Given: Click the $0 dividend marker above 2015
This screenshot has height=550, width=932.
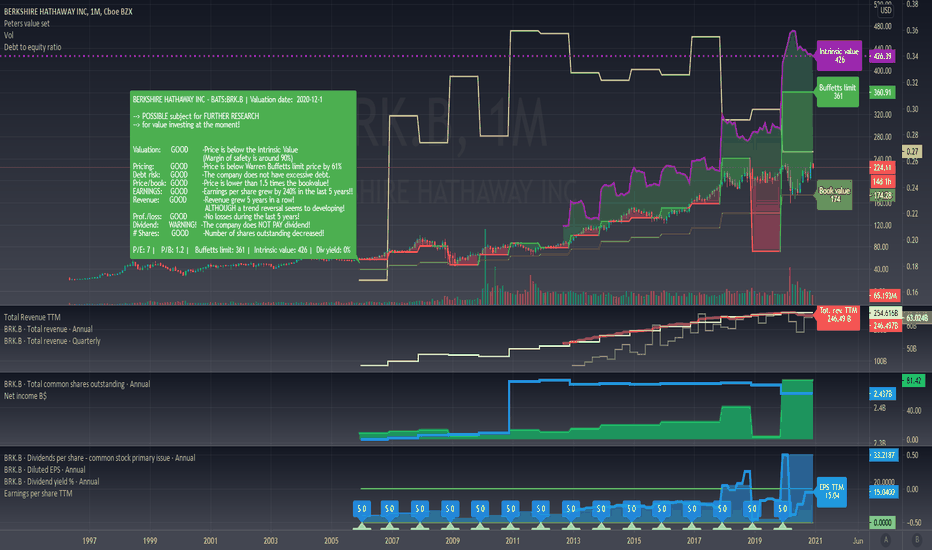Looking at the screenshot, I should coord(631,509).
